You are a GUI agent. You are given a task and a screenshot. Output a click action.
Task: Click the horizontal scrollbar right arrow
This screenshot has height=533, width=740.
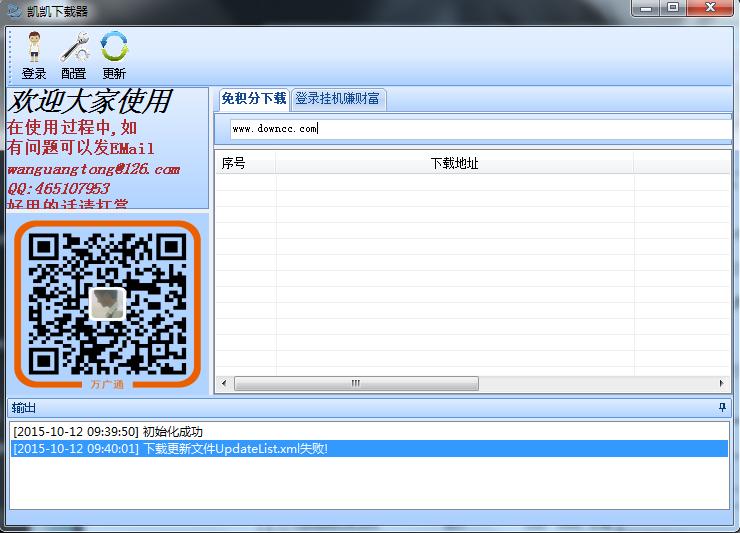722,383
